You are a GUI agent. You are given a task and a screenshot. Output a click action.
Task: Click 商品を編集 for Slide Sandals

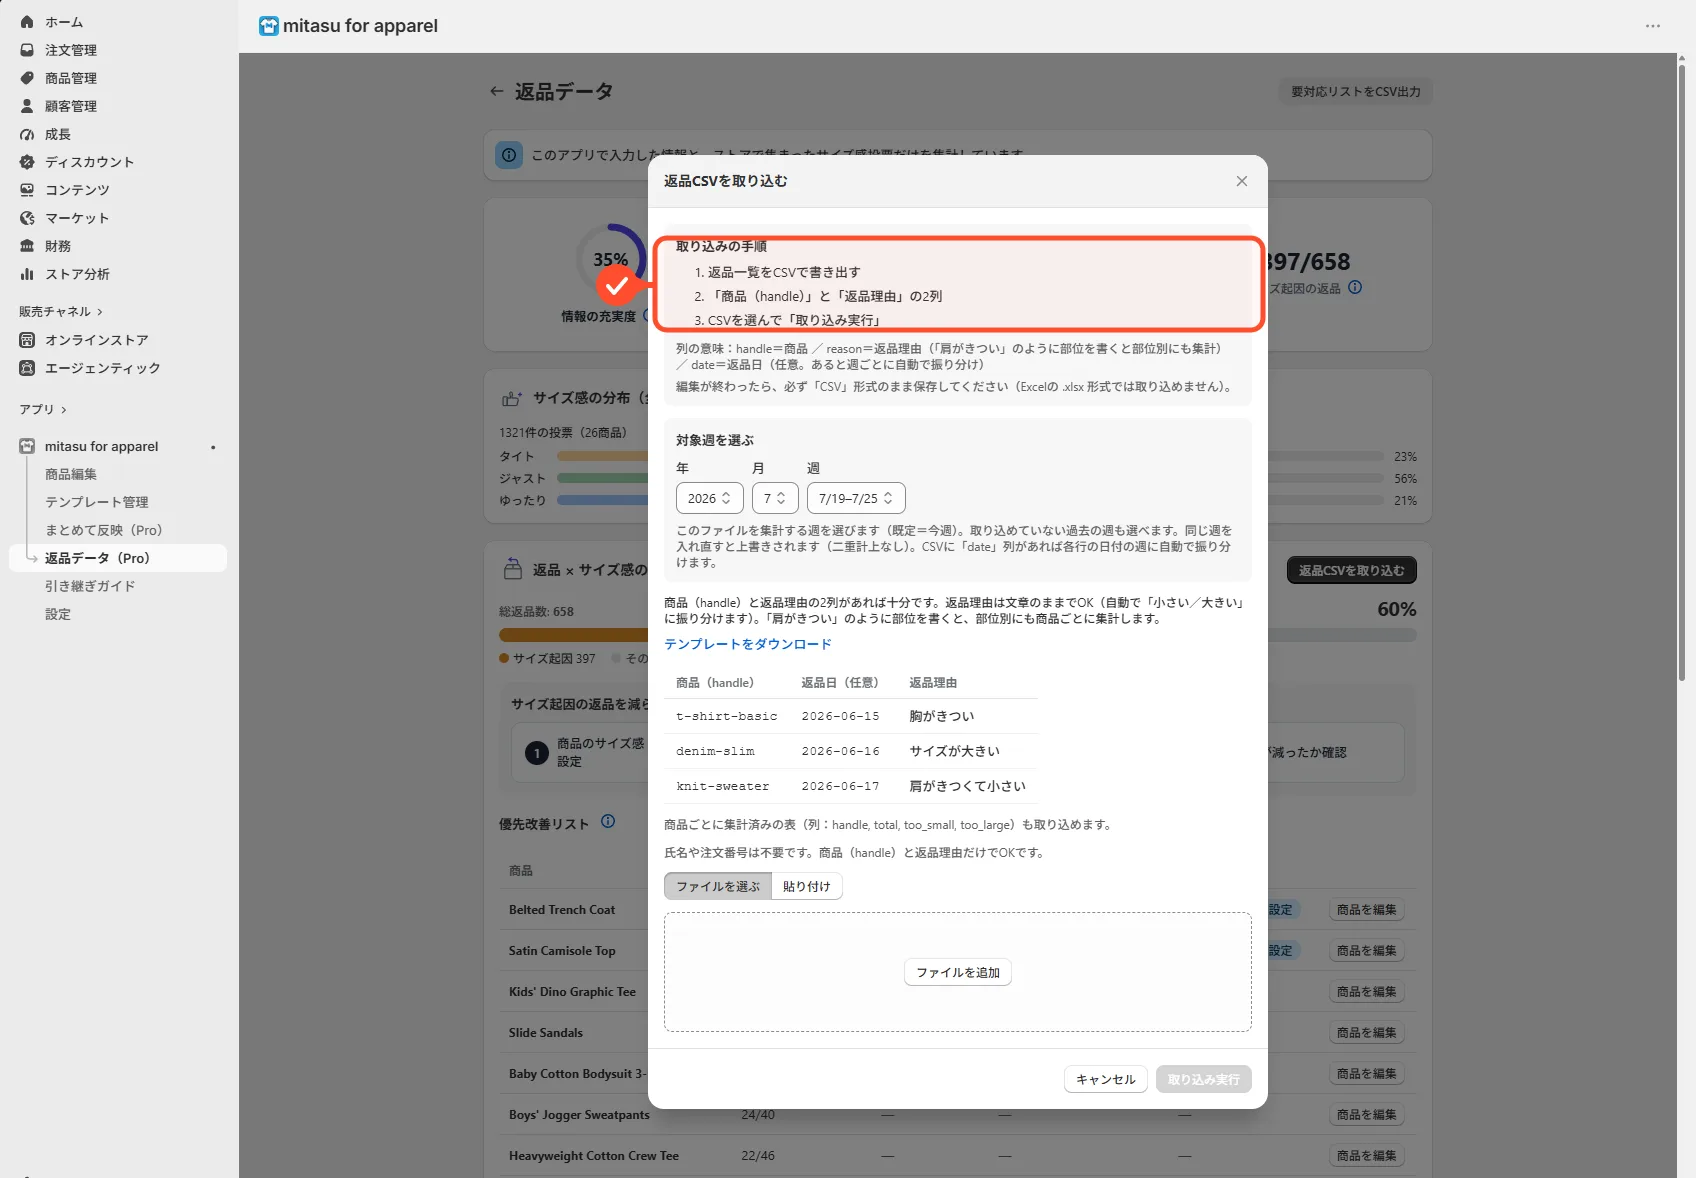point(1367,1033)
